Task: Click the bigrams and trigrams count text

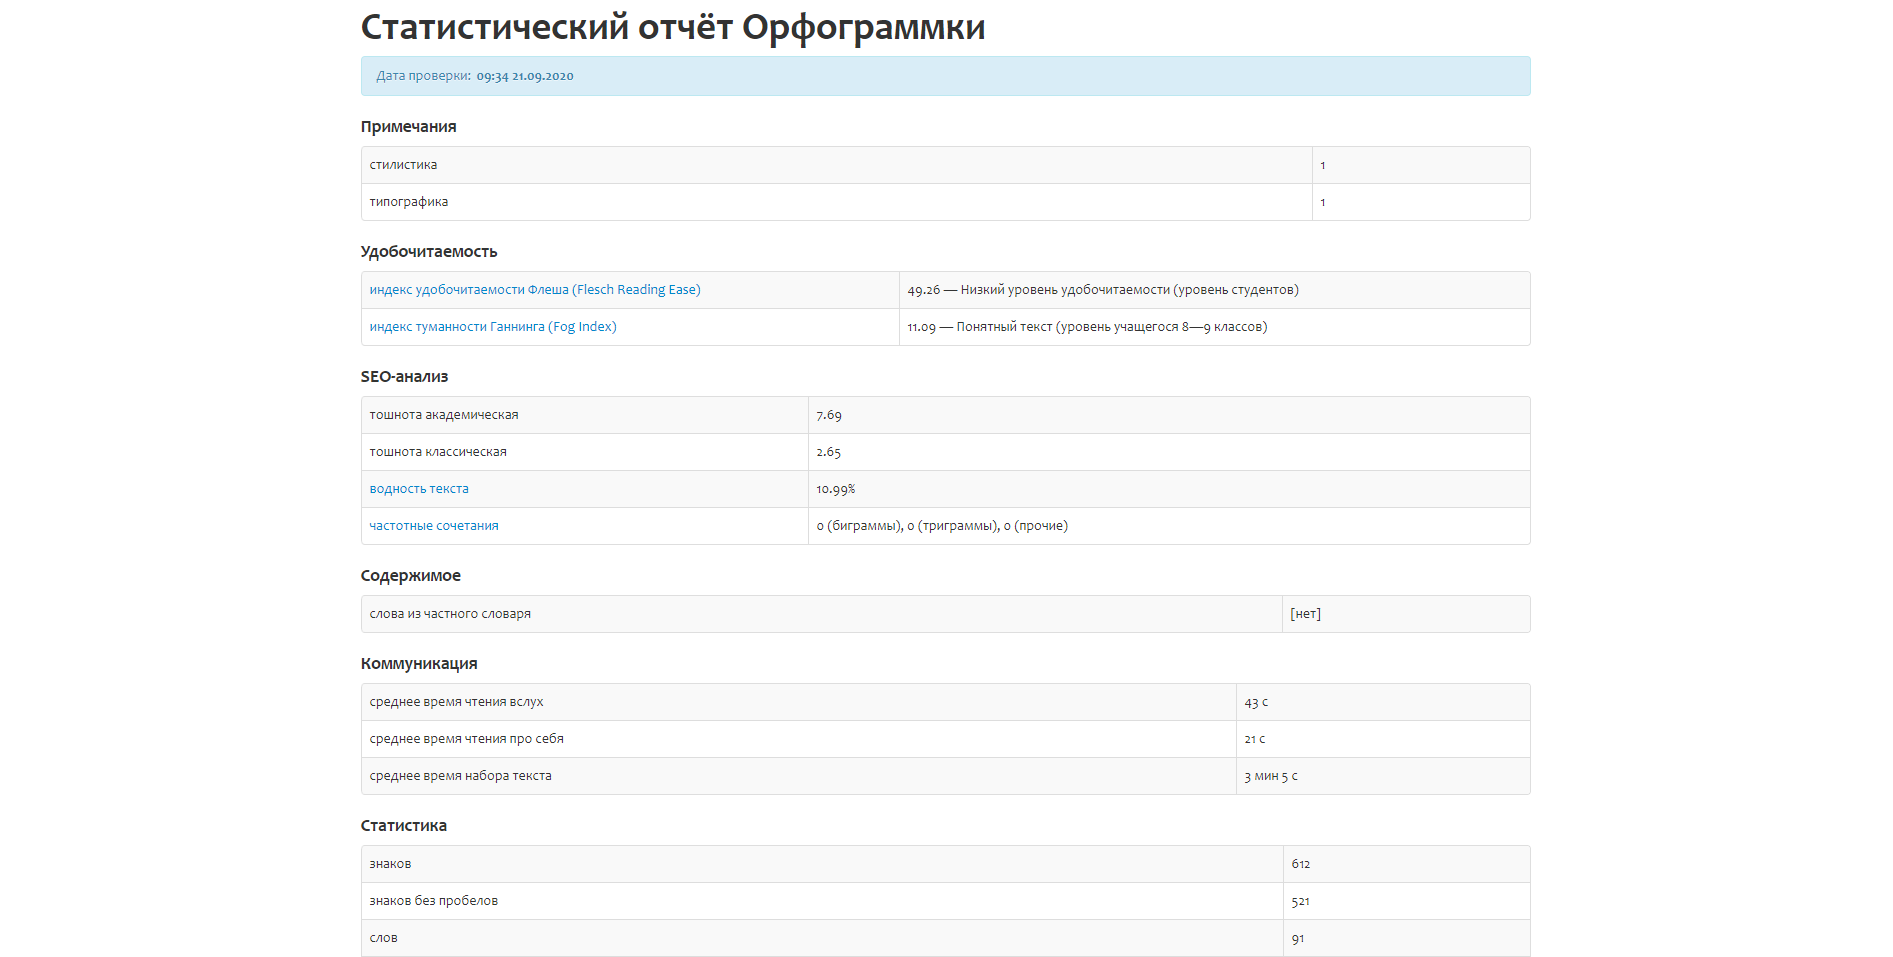Action: tap(942, 526)
